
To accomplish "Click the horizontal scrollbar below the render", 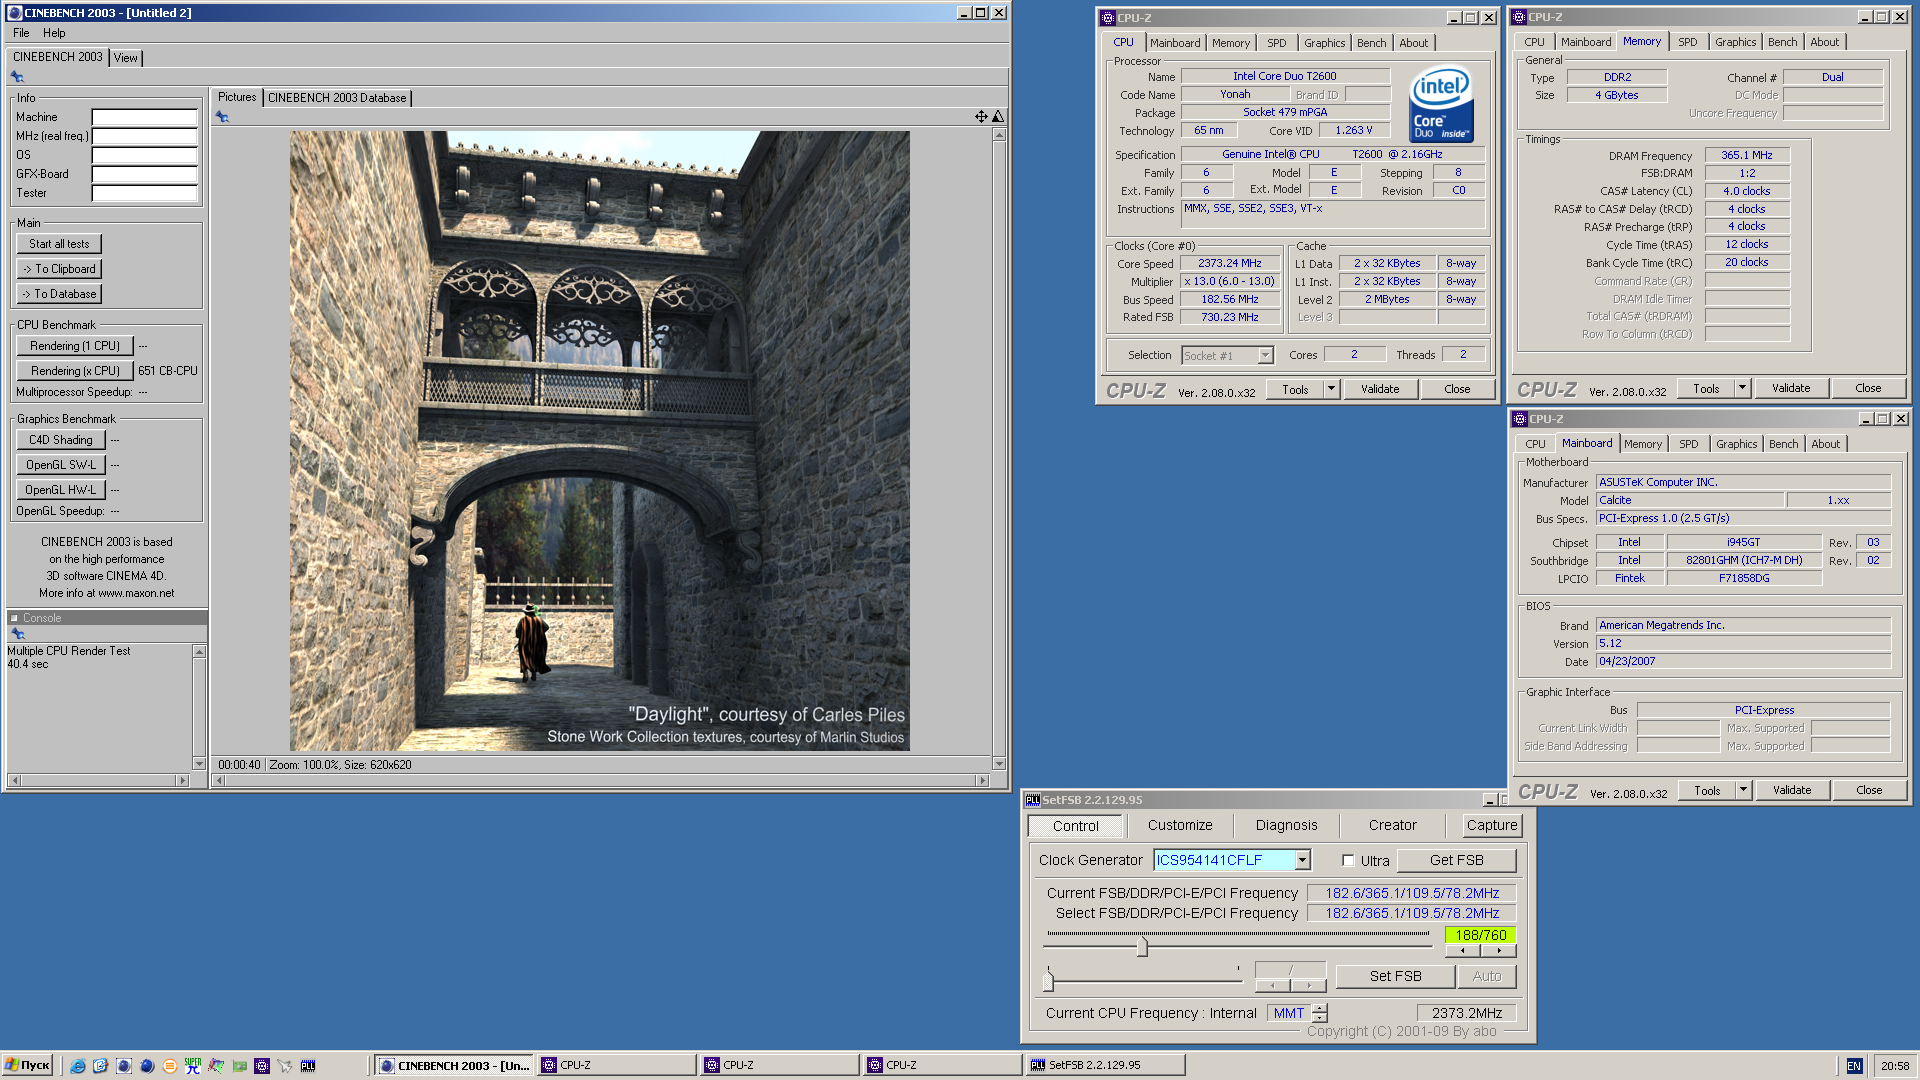I will click(601, 781).
